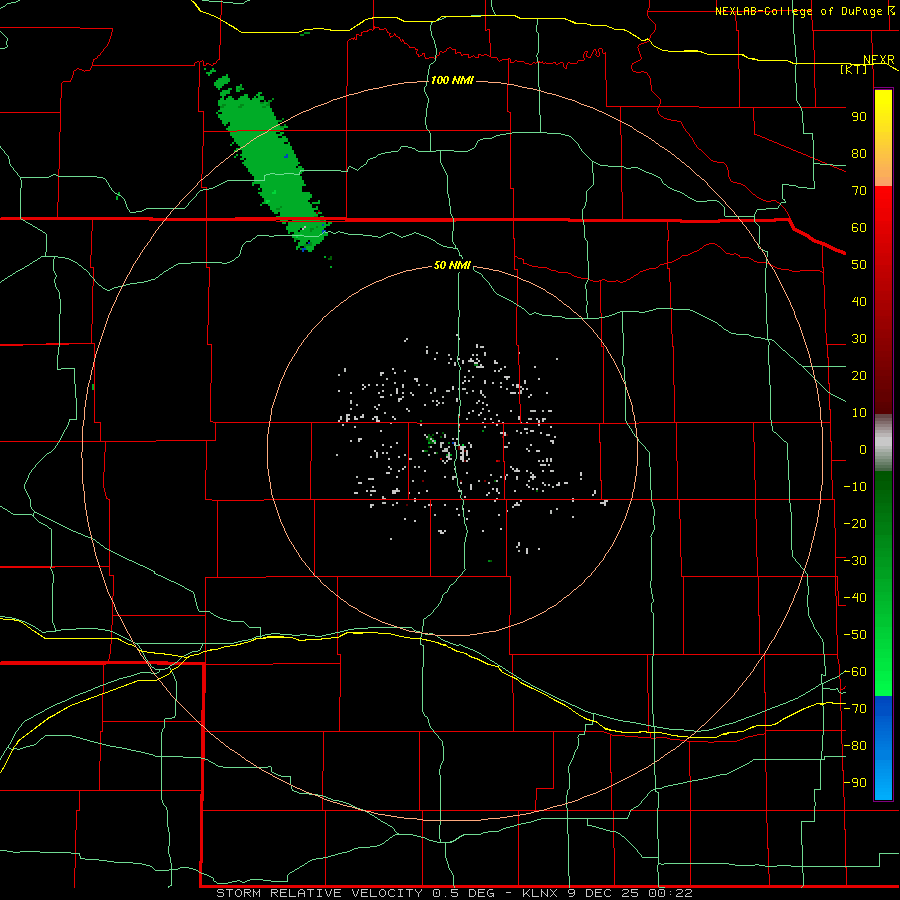900x900 pixels.
Task: Click the [KT] units label
Action: coord(854,69)
